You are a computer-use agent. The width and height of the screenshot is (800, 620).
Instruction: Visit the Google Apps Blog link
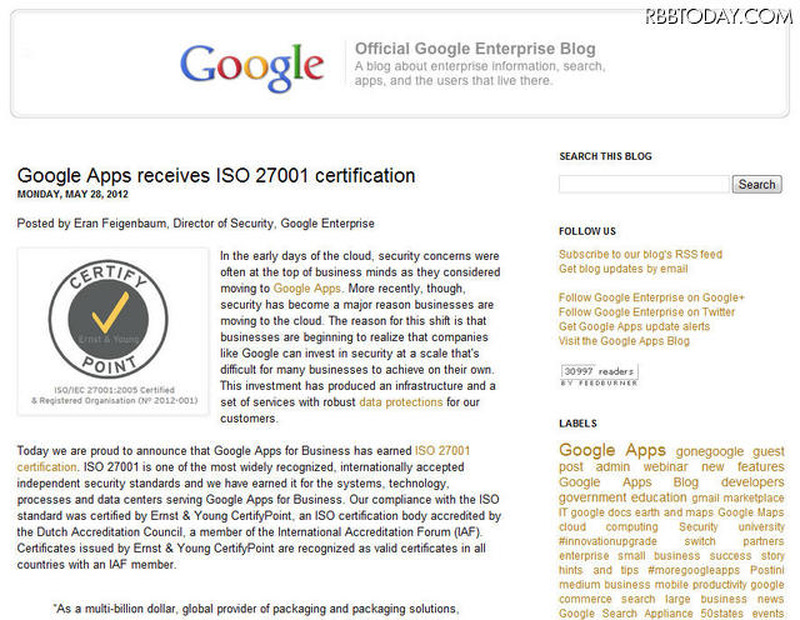624,341
